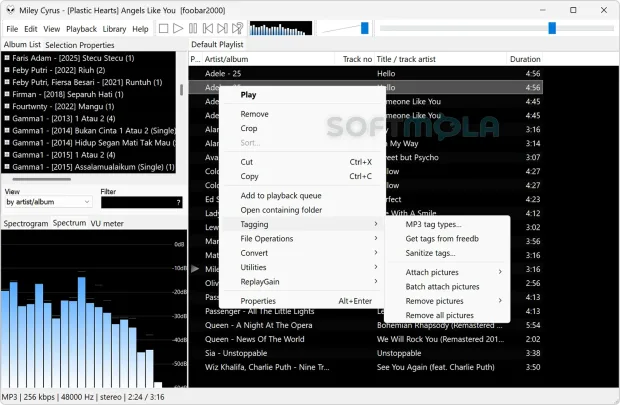The width and height of the screenshot is (620, 405).
Task: Open the File menu
Action: tap(12, 29)
